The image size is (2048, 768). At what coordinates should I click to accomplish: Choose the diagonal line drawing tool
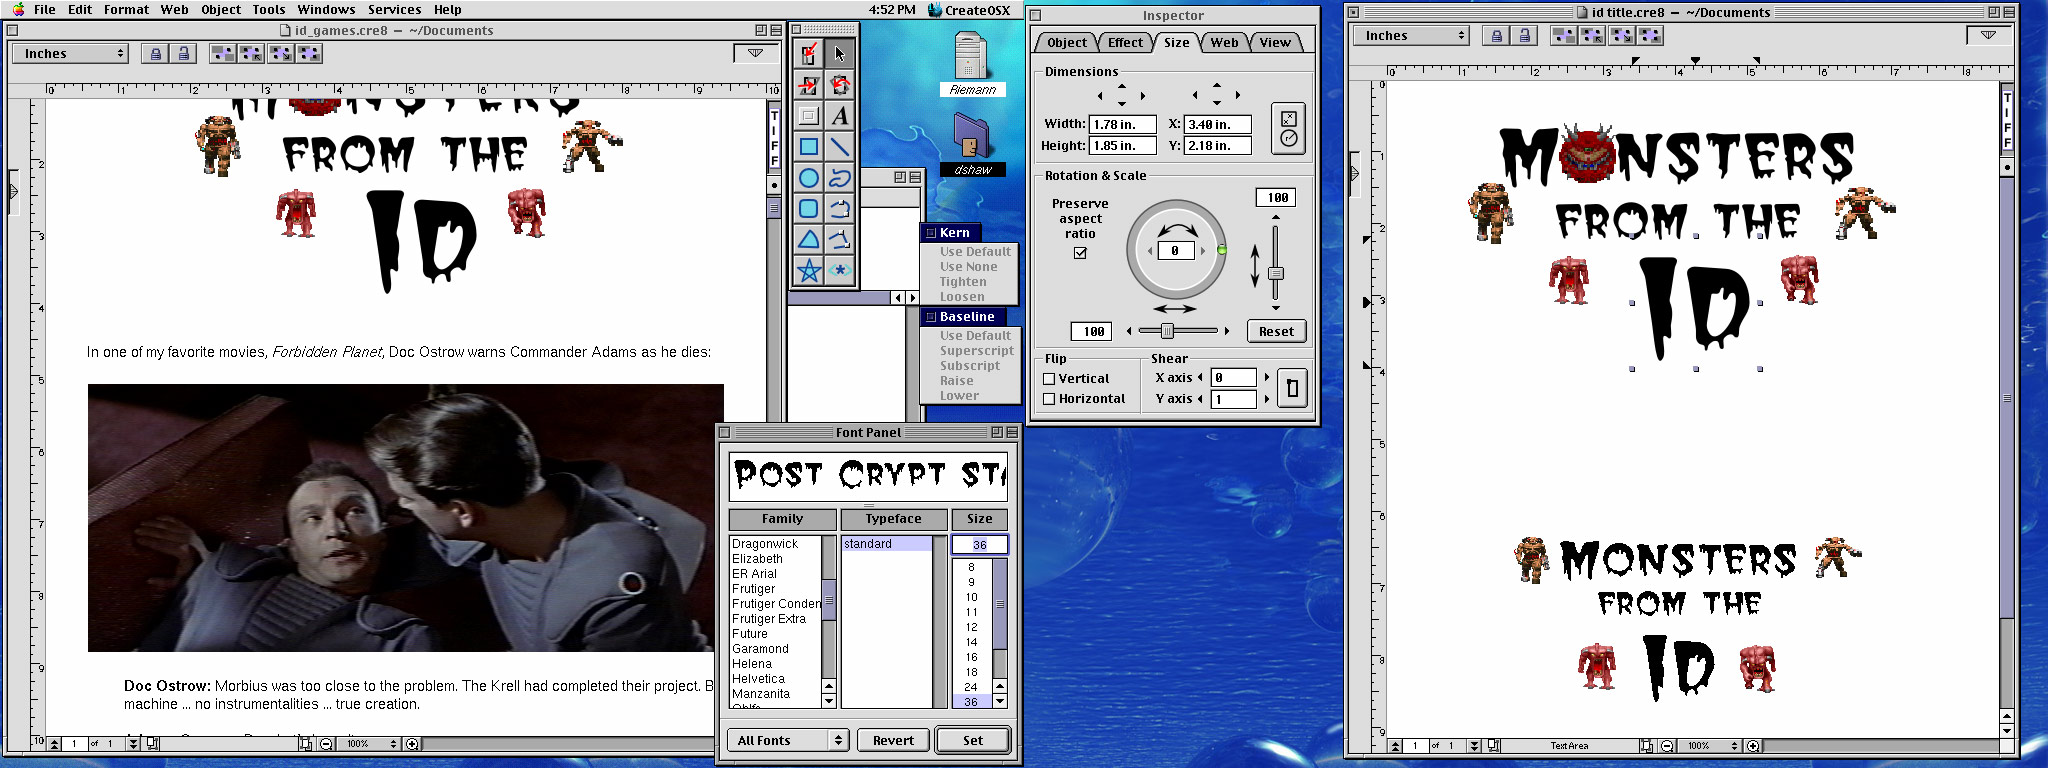point(840,147)
